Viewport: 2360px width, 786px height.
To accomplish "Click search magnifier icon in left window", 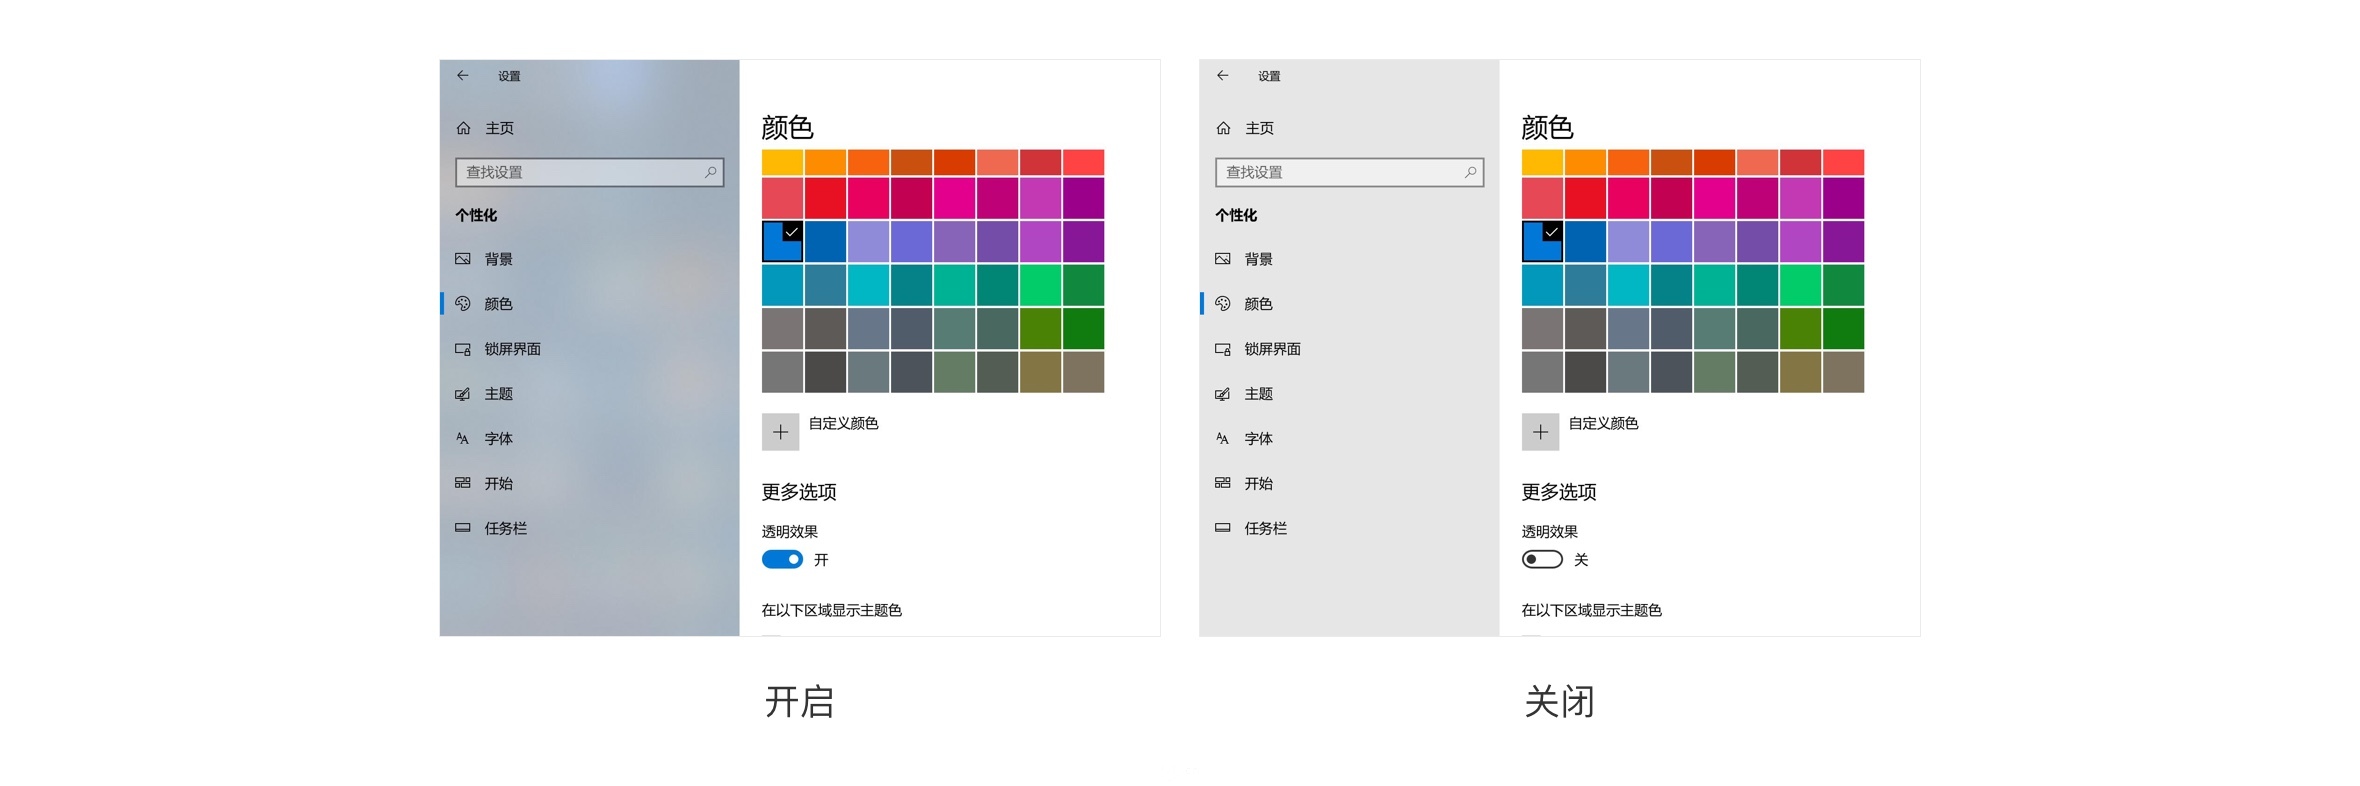I will click(710, 172).
